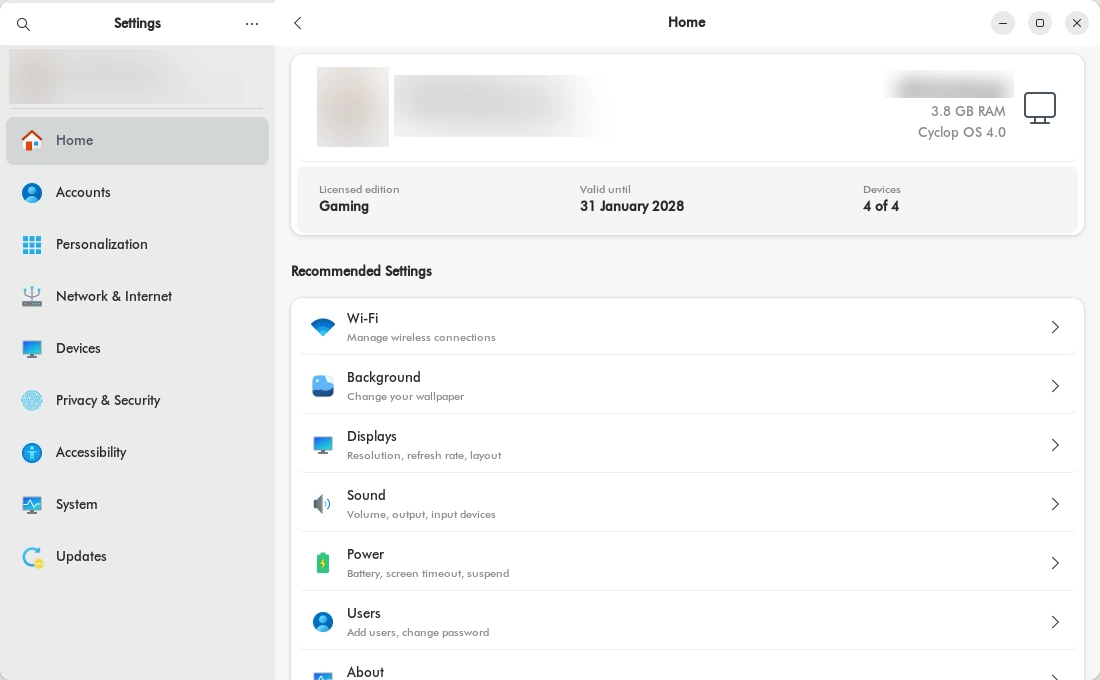1100x680 pixels.
Task: Click the Sound speaker icon
Action: (322, 504)
